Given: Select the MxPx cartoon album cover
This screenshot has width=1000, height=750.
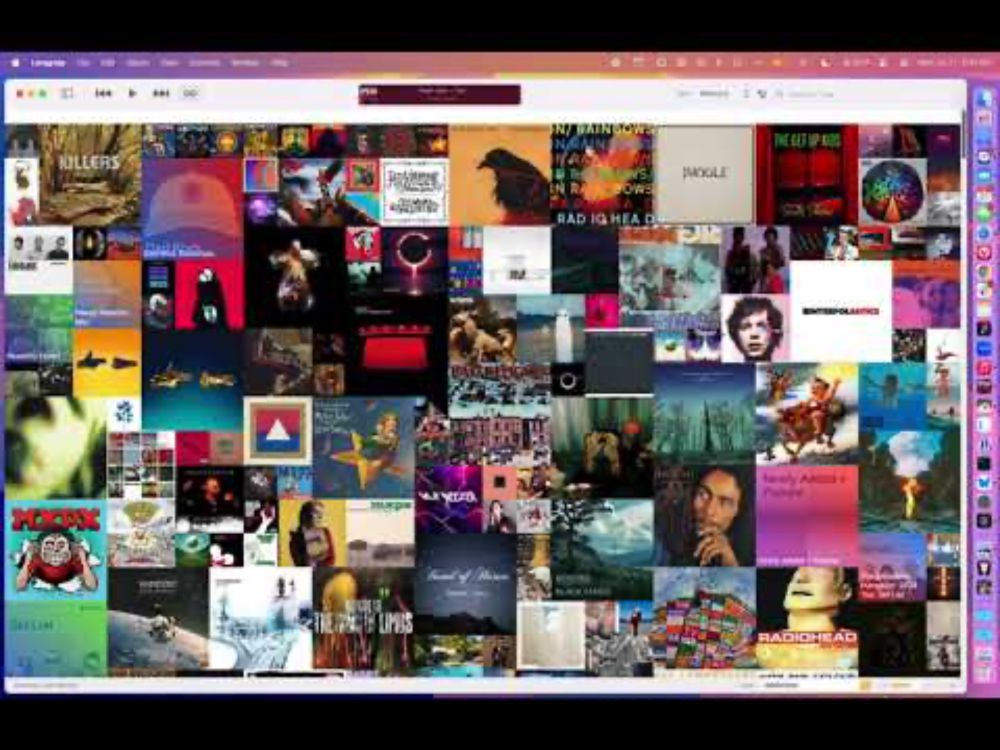Looking at the screenshot, I should [56, 550].
